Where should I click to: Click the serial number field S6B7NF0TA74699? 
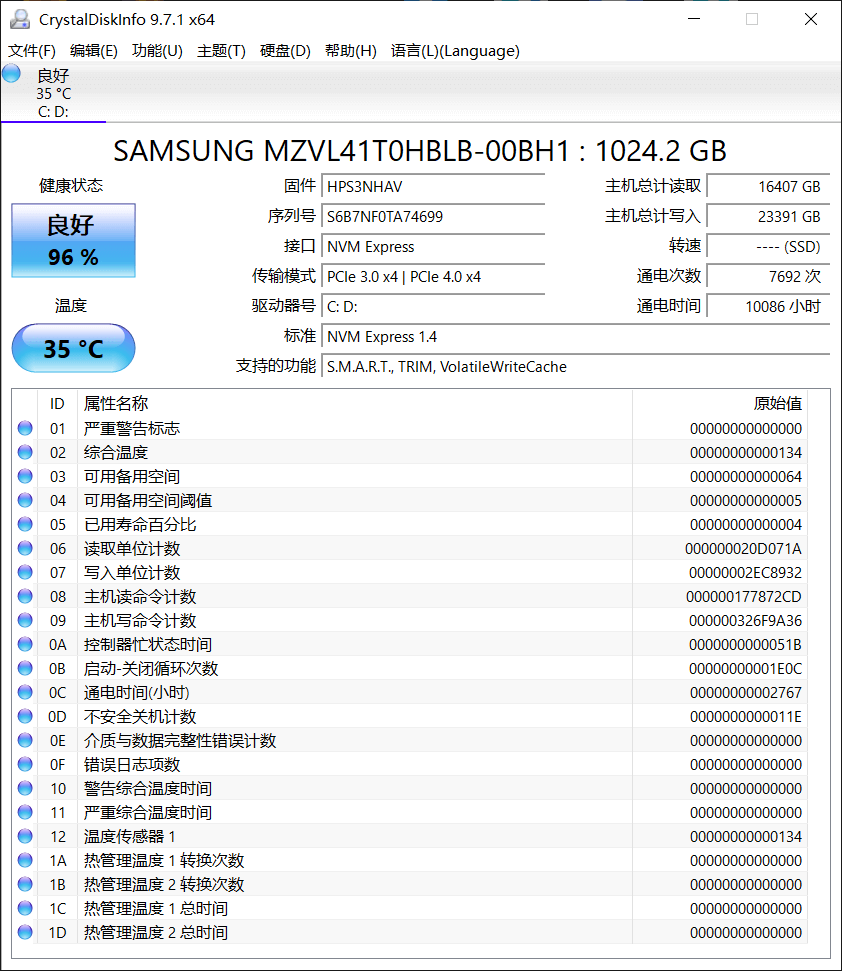pyautogui.click(x=433, y=217)
